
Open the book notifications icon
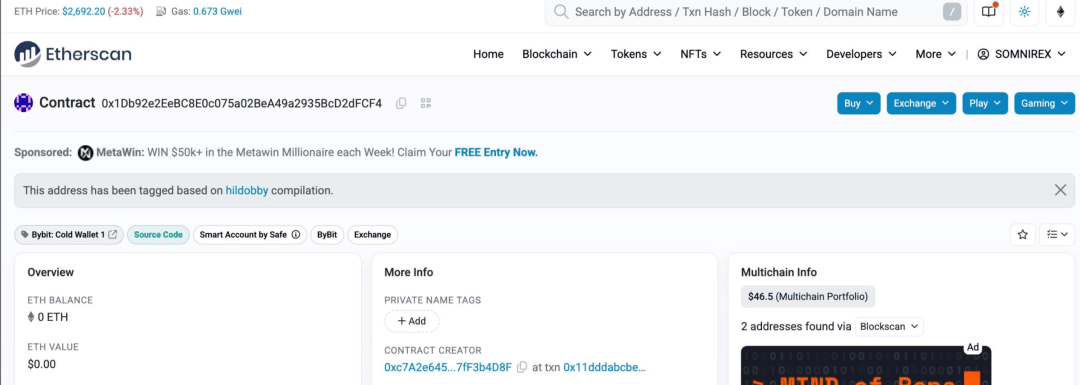pyautogui.click(x=989, y=12)
